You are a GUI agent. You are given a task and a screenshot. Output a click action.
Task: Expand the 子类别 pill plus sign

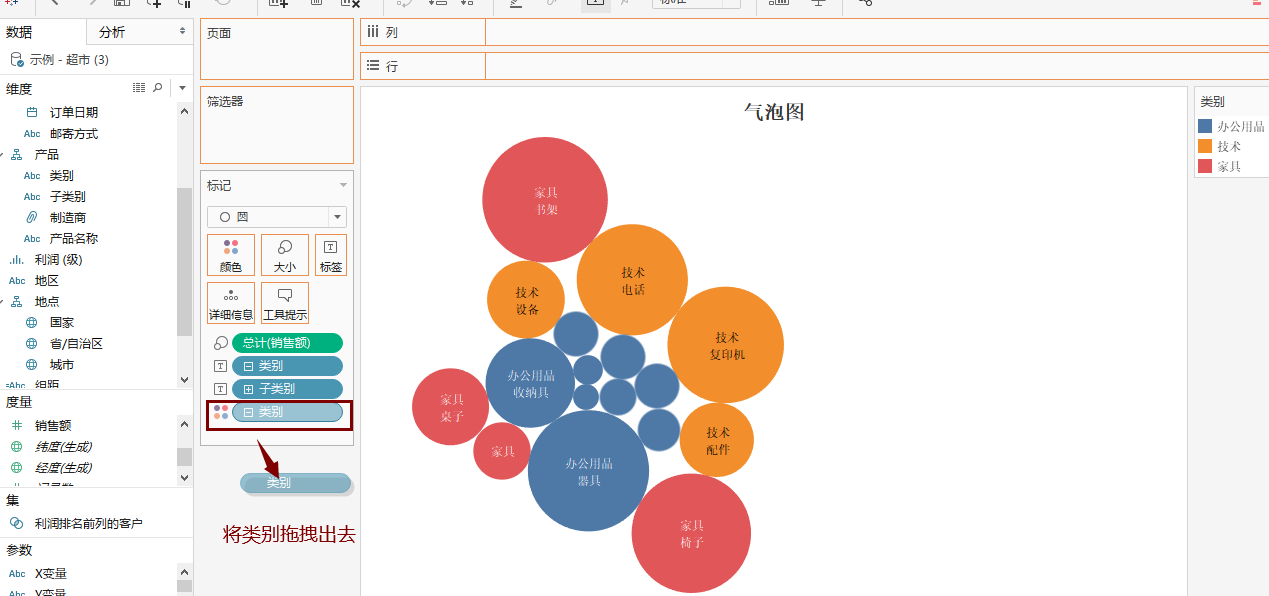[249, 389]
